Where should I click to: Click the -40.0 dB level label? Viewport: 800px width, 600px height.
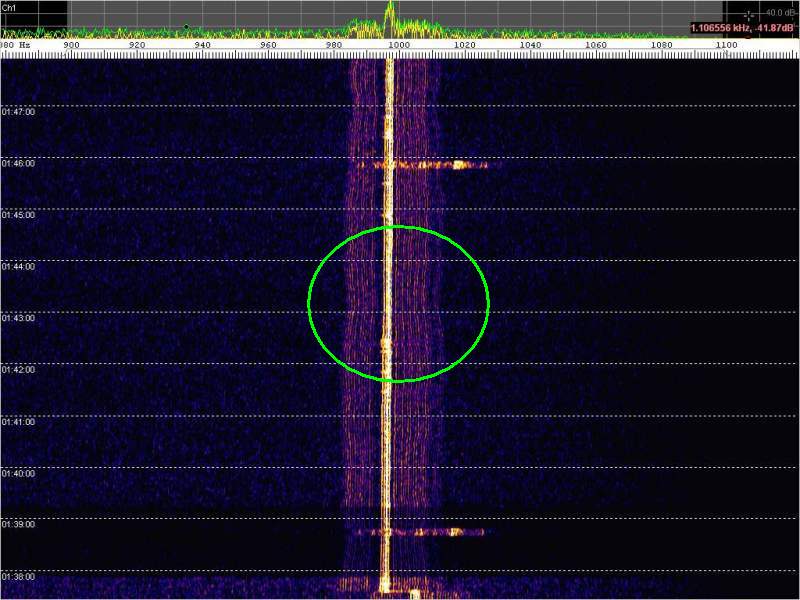point(776,12)
